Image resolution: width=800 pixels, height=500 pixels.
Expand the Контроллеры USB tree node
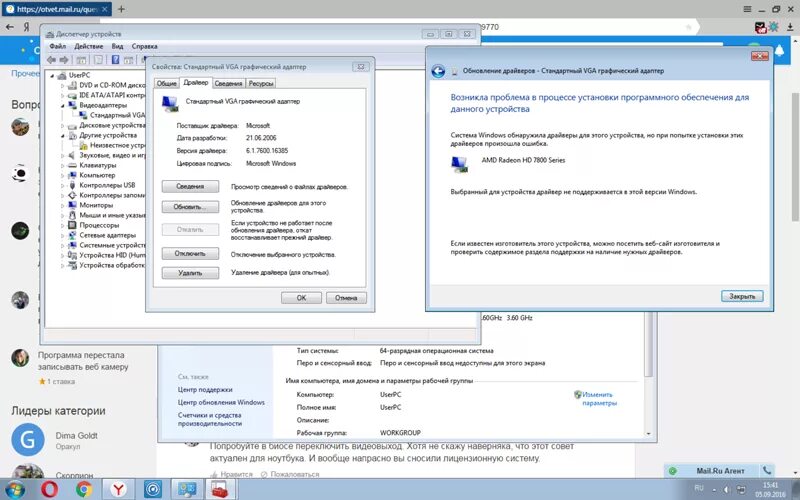[x=63, y=185]
